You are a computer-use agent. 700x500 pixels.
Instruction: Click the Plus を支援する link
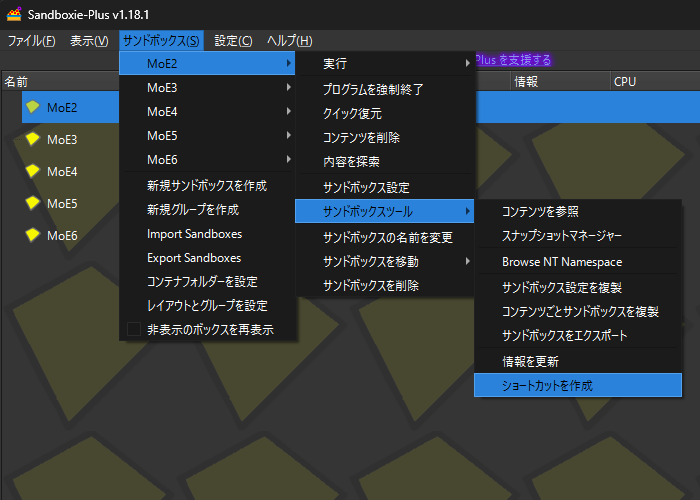click(x=513, y=60)
